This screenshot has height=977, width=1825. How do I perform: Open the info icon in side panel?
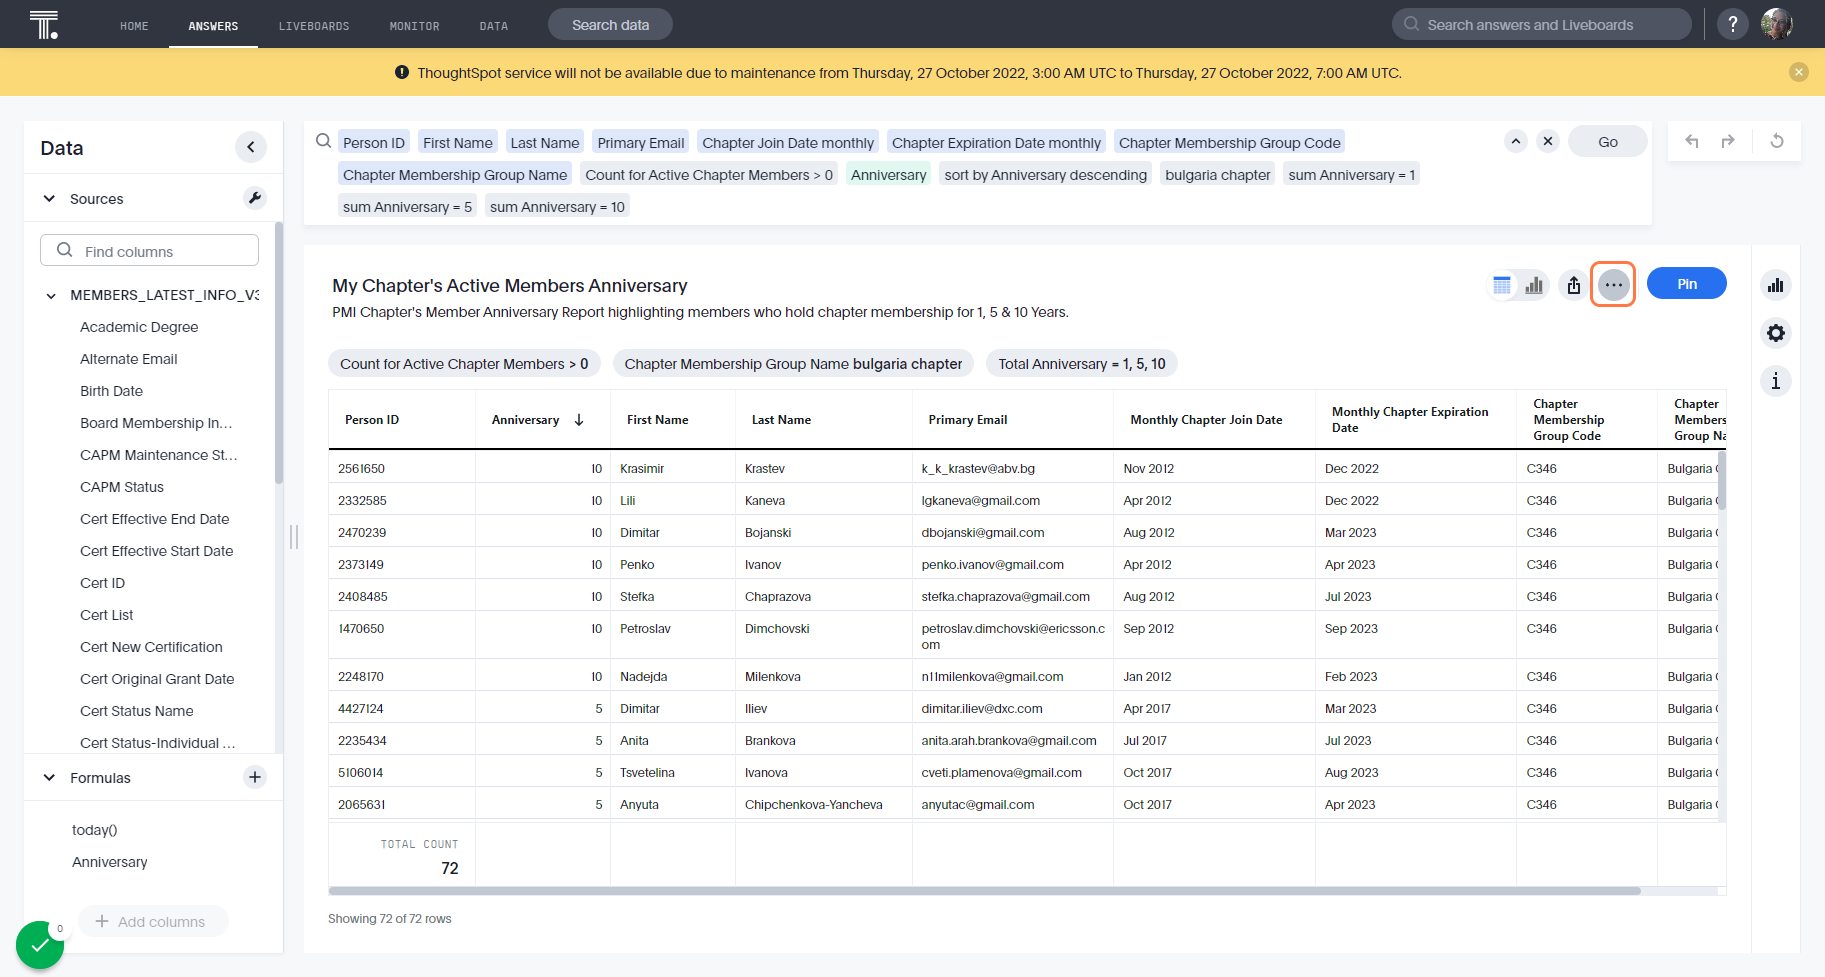tap(1776, 381)
